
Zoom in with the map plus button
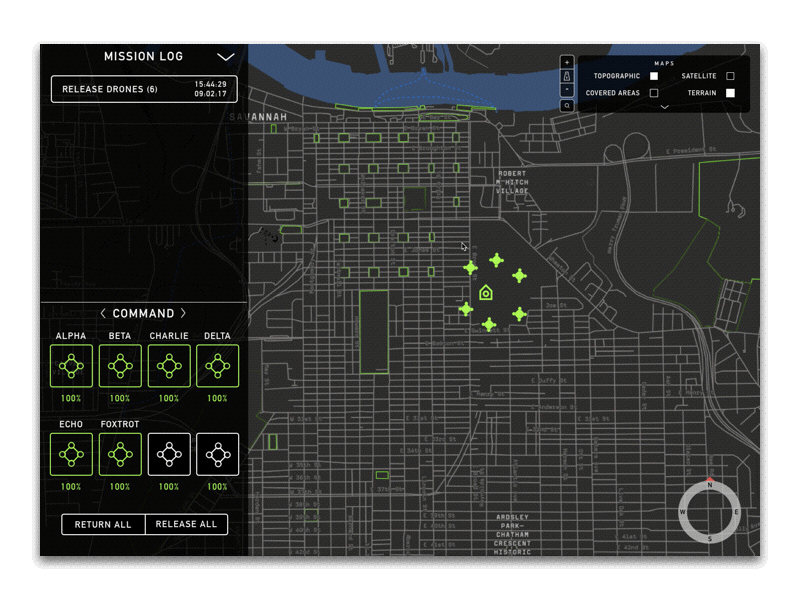click(567, 62)
